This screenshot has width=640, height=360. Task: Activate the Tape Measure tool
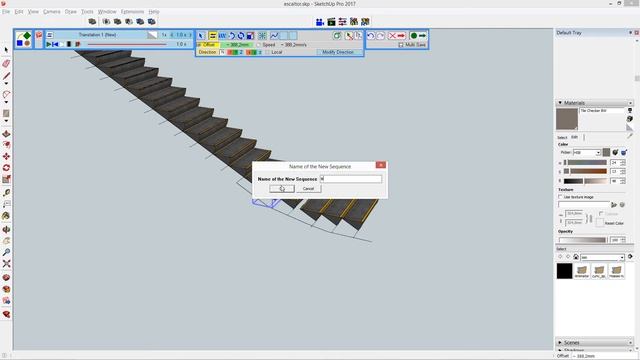pos(6,192)
